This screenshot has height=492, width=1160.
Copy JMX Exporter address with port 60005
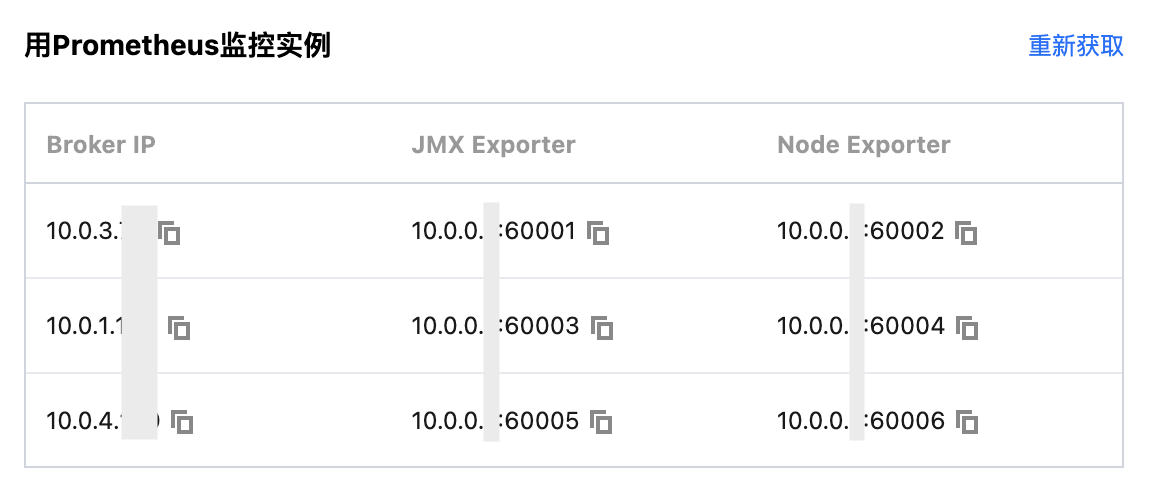(x=601, y=422)
